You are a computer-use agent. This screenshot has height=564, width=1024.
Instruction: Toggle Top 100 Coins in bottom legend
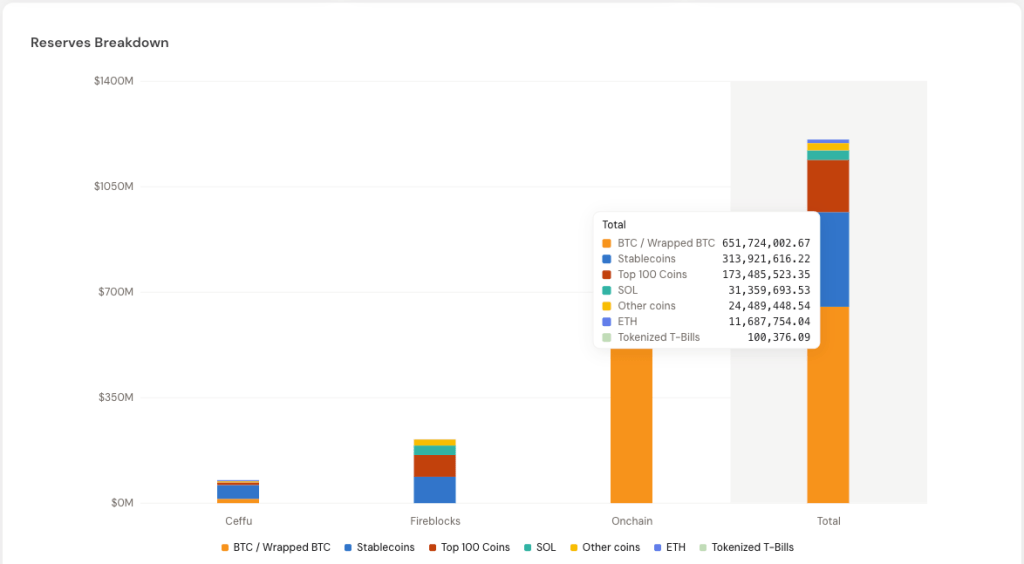[x=469, y=547]
